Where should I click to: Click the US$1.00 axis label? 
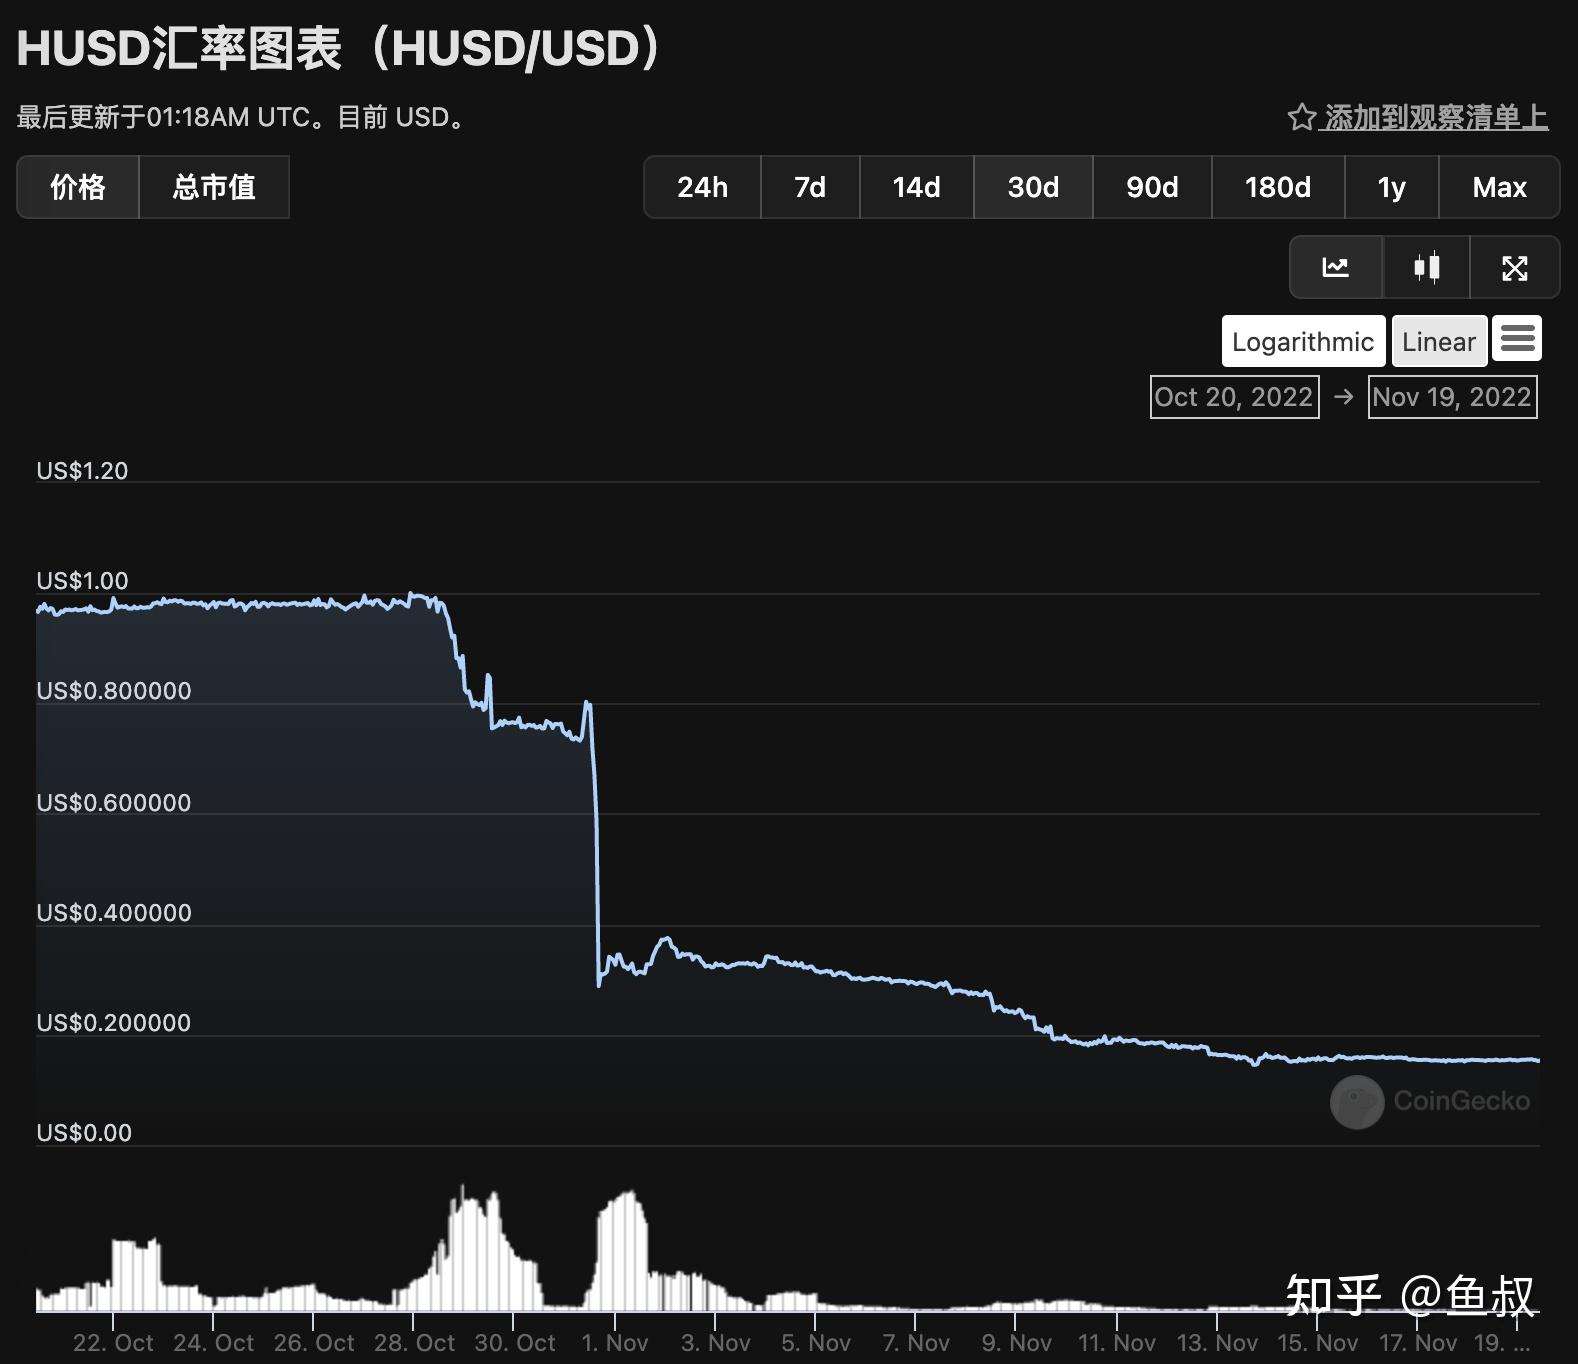[x=82, y=581]
